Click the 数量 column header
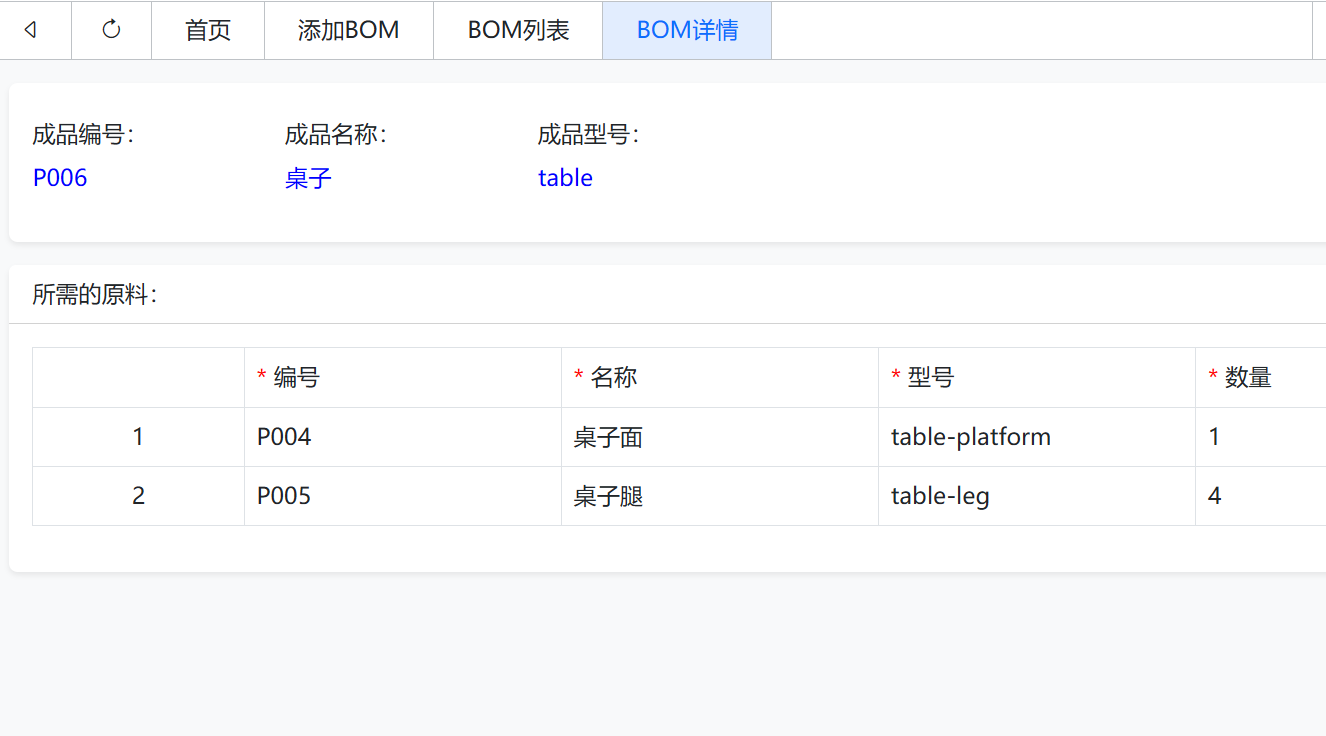This screenshot has width=1326, height=736. pyautogui.click(x=1261, y=377)
